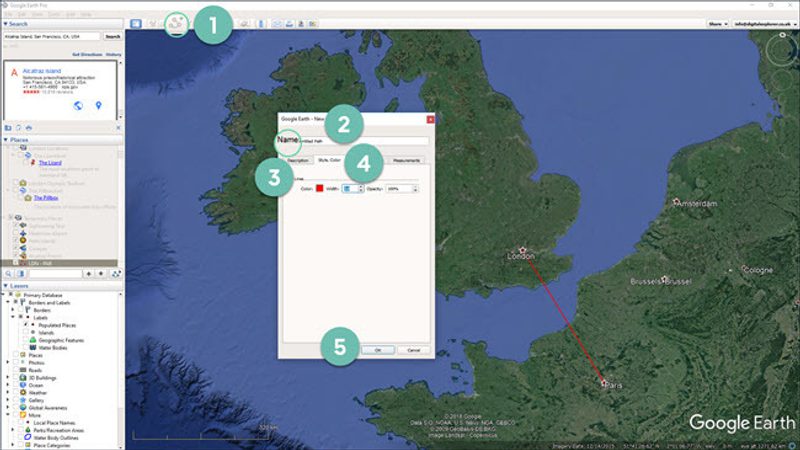
Task: Enable the Islands layer checkbox
Action: point(26,332)
